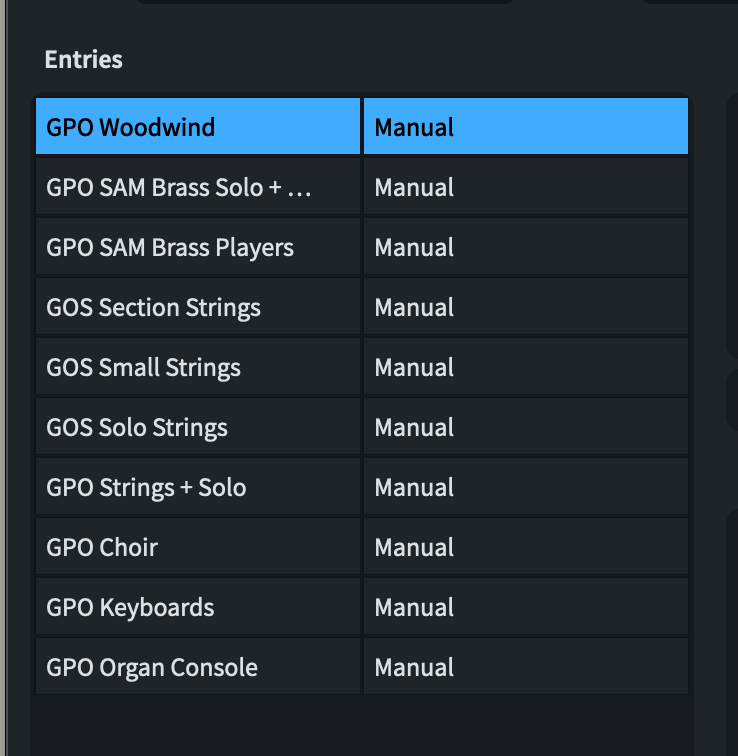738x756 pixels.
Task: Click Manual cell for GPO Organ Console
Action: click(525, 667)
